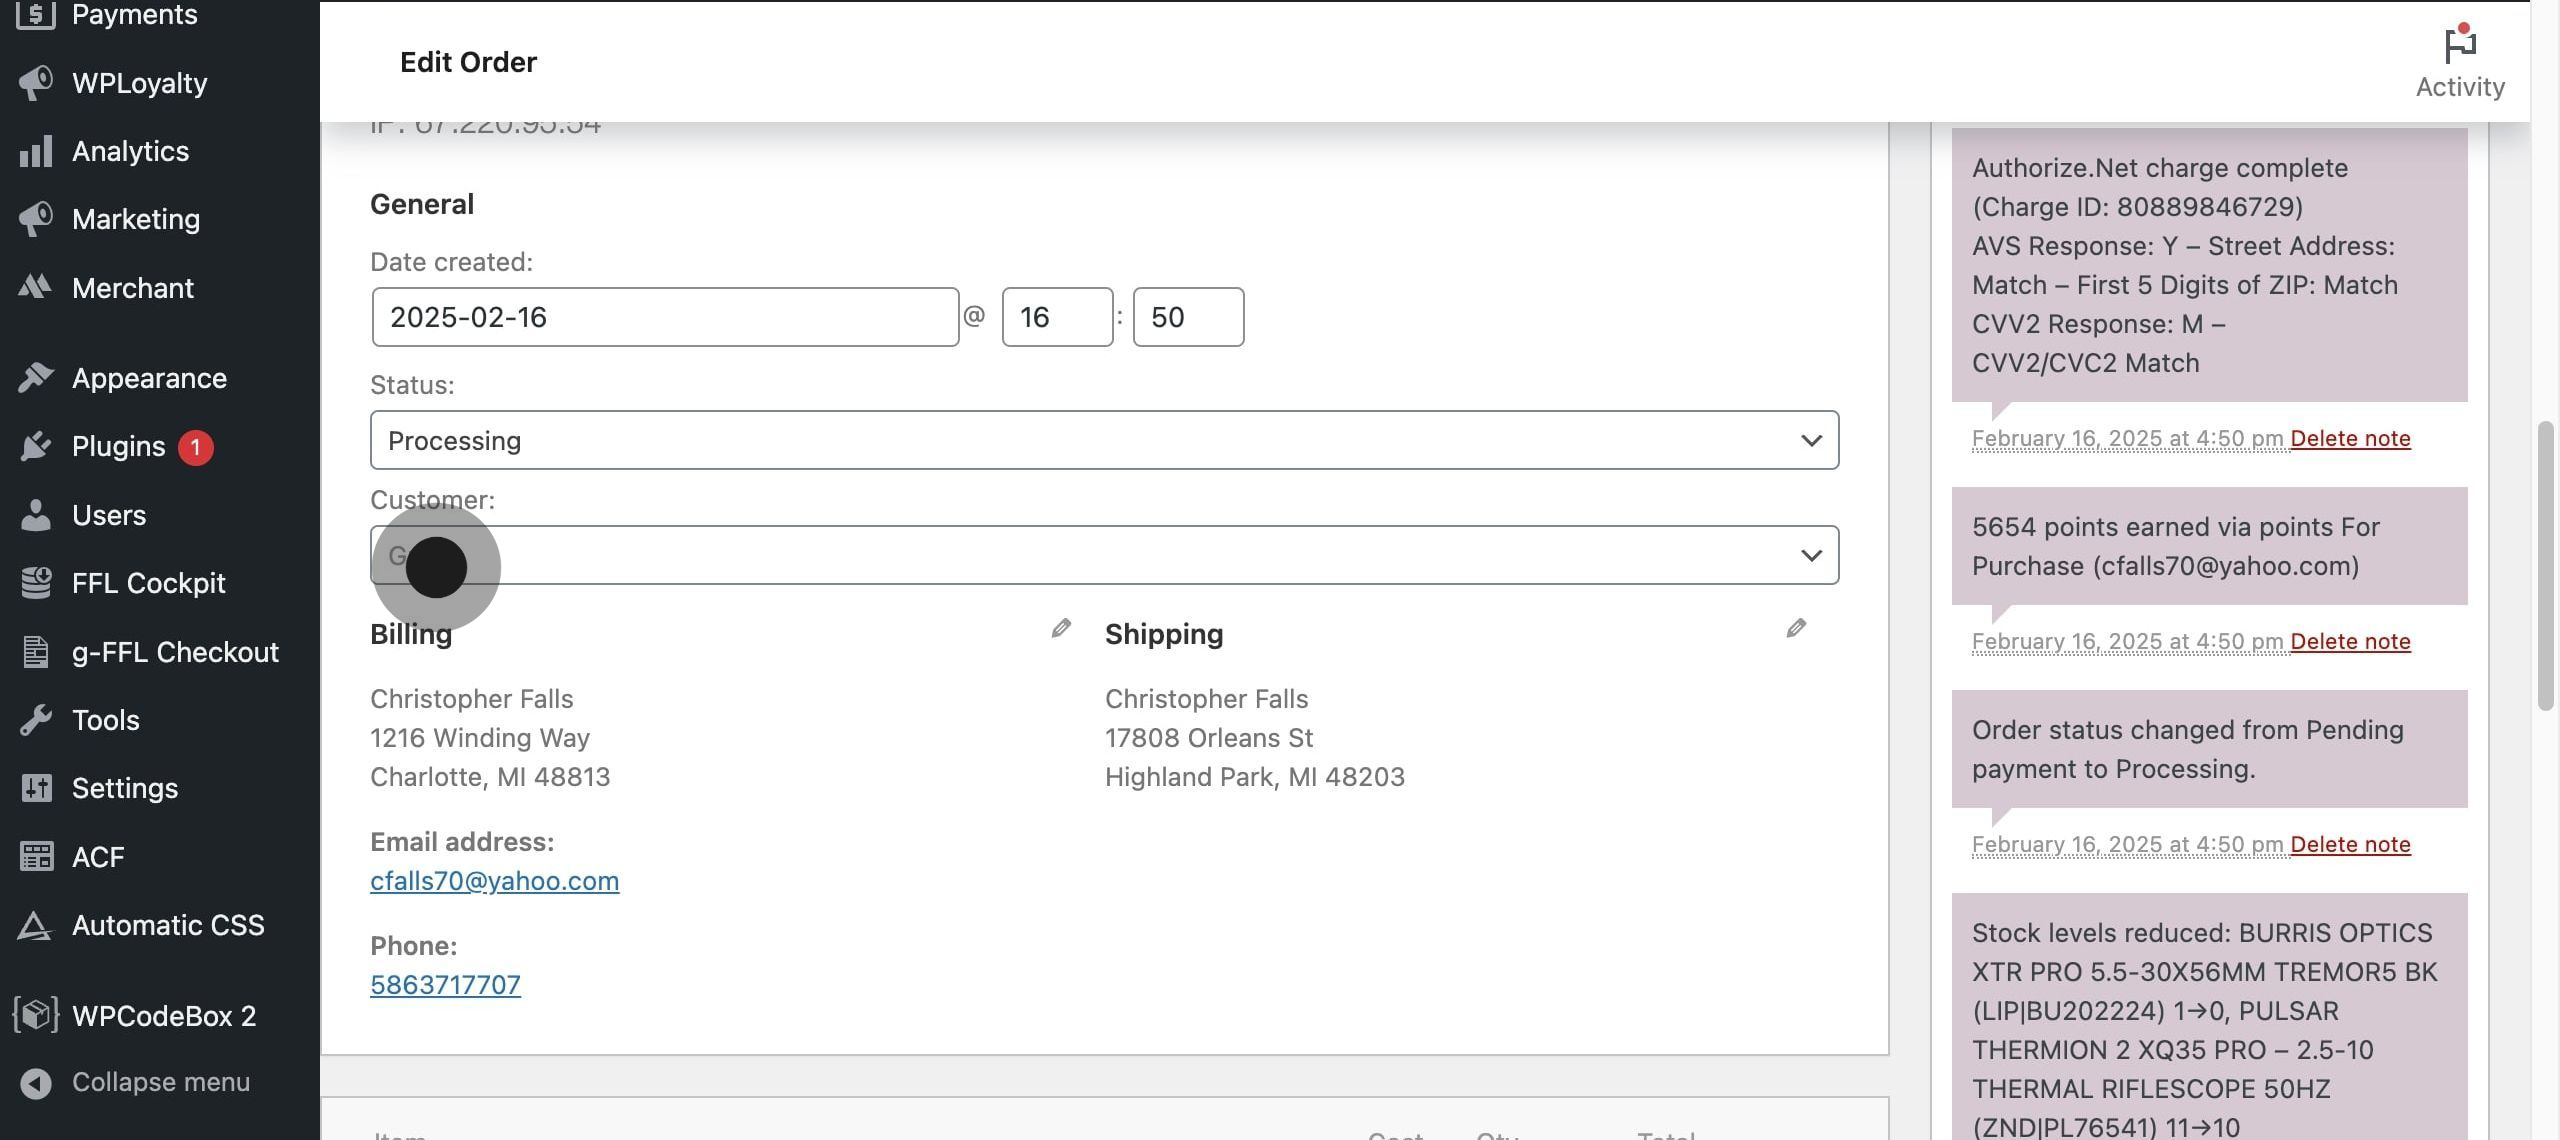
Task: Click the Date created input field
Action: tap(665, 318)
